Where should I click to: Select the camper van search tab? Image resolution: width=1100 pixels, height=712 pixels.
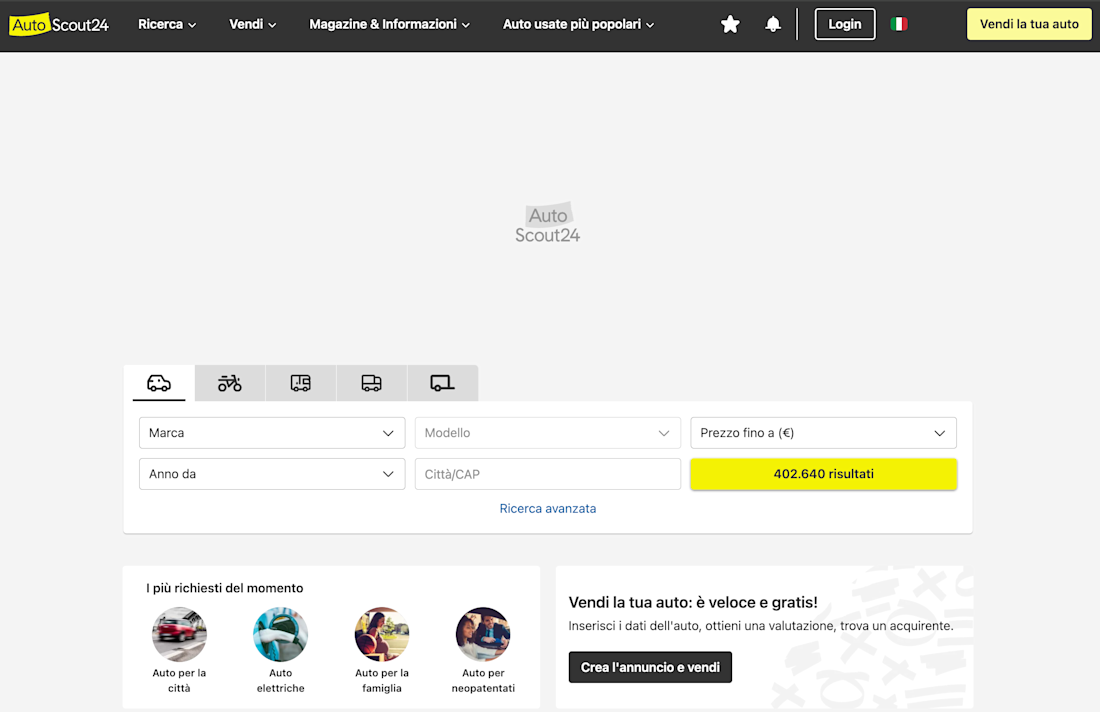coord(301,383)
